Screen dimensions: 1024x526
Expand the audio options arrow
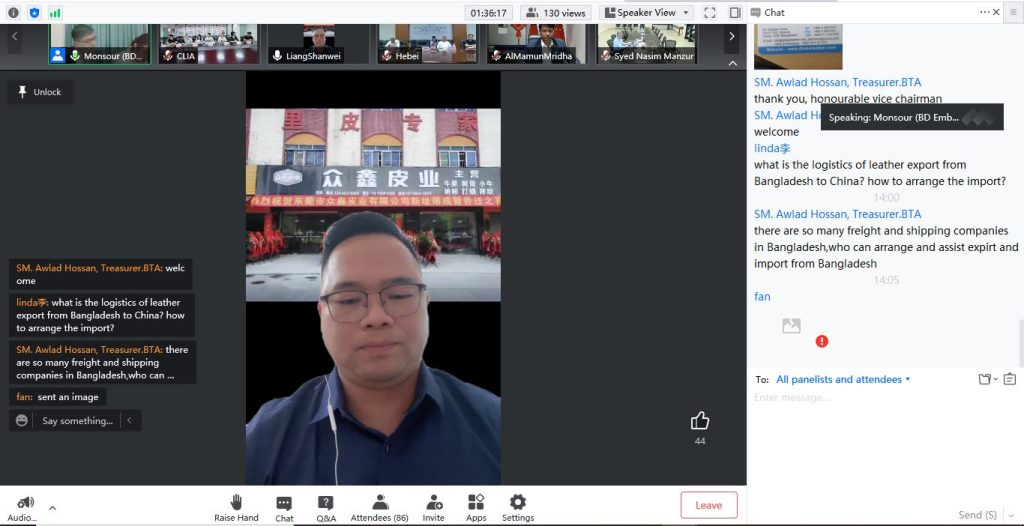52,508
